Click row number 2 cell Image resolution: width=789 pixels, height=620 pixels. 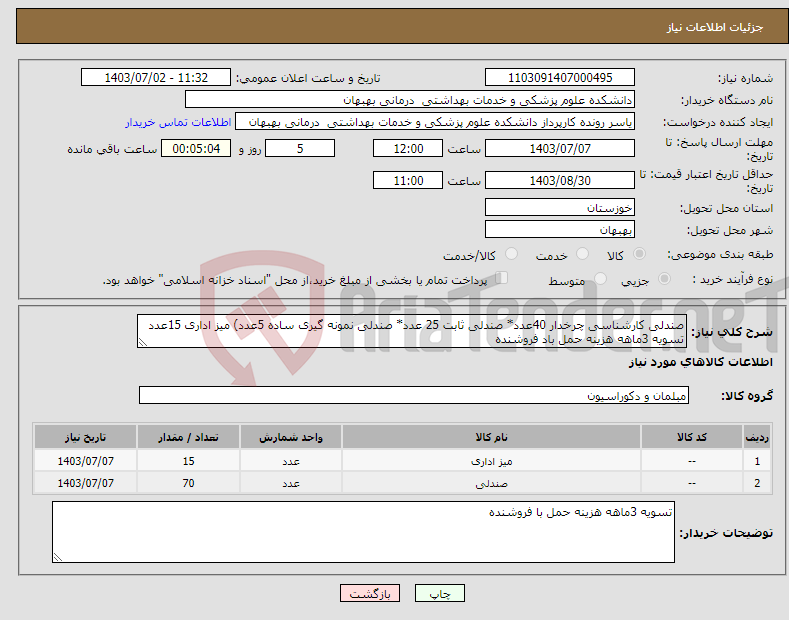coord(757,483)
